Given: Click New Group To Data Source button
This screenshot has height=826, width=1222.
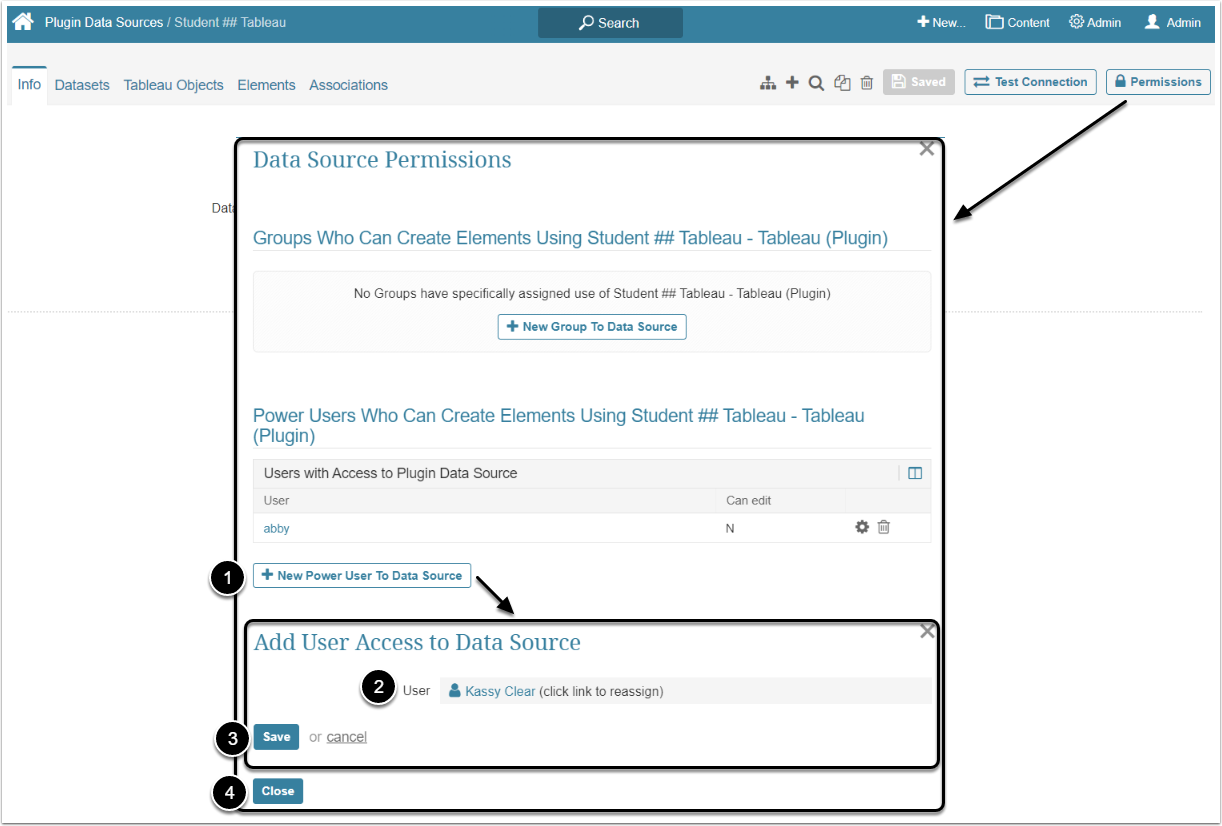Looking at the screenshot, I should (592, 327).
